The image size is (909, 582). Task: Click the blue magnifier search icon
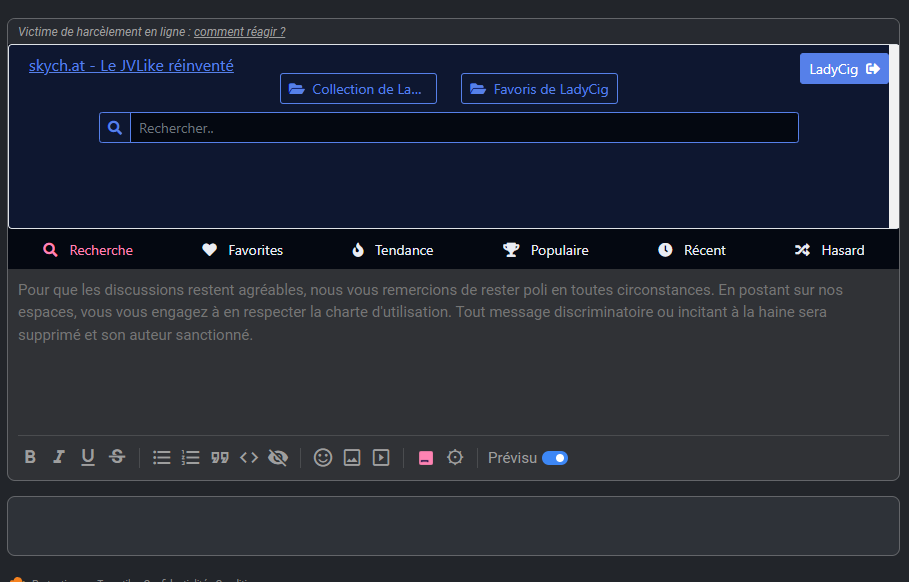tap(115, 128)
